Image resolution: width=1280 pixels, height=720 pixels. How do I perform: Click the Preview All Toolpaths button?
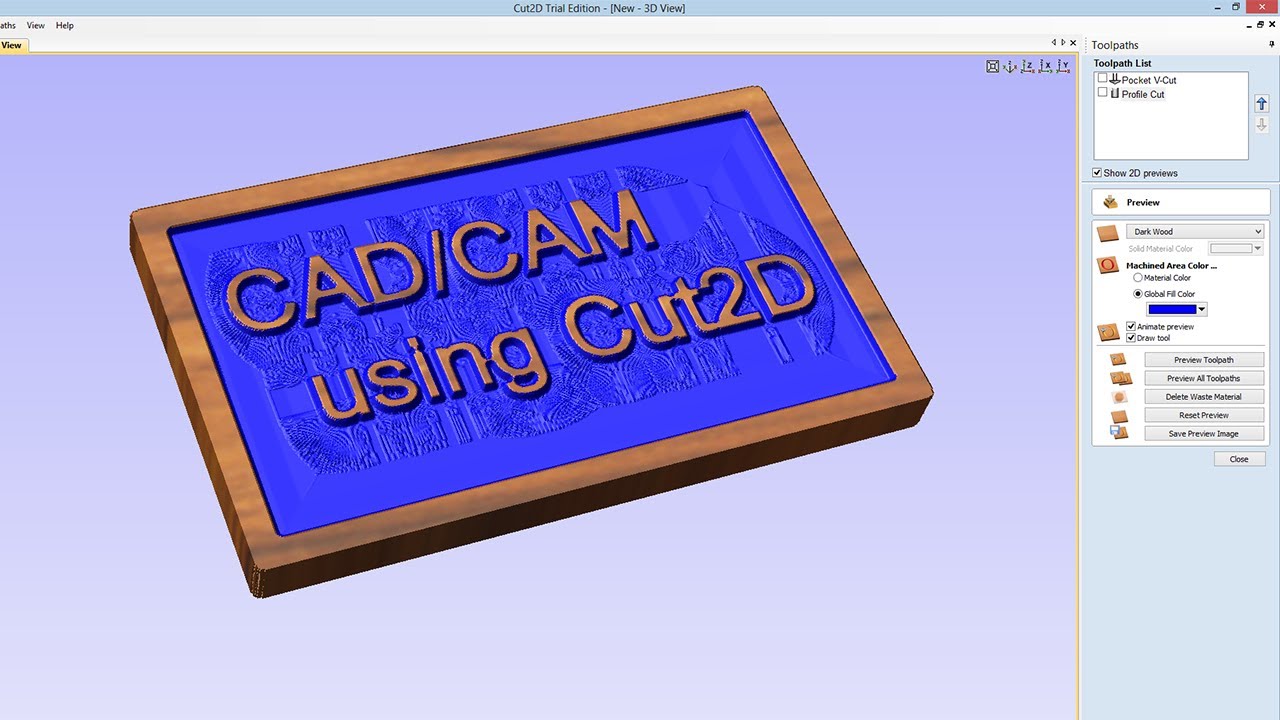(x=1204, y=378)
